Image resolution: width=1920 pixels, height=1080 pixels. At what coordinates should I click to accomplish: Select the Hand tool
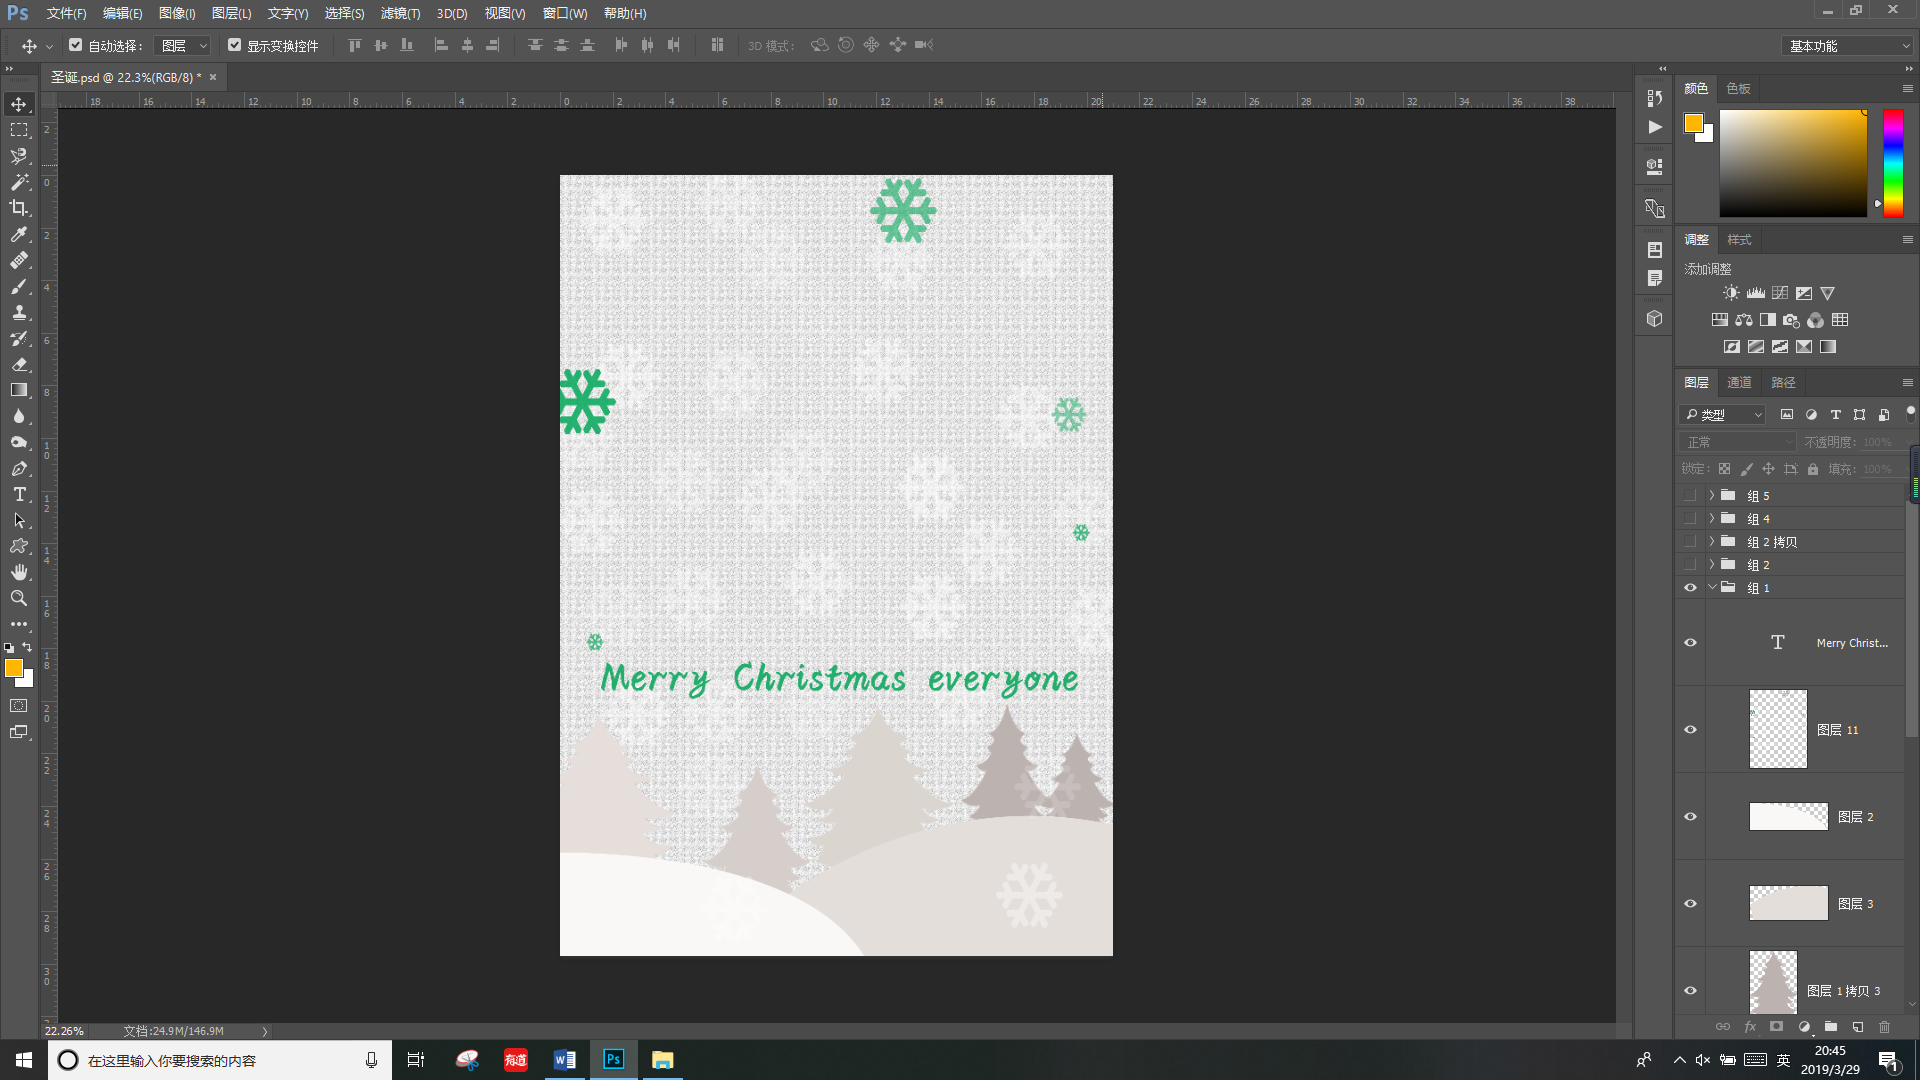pyautogui.click(x=19, y=572)
